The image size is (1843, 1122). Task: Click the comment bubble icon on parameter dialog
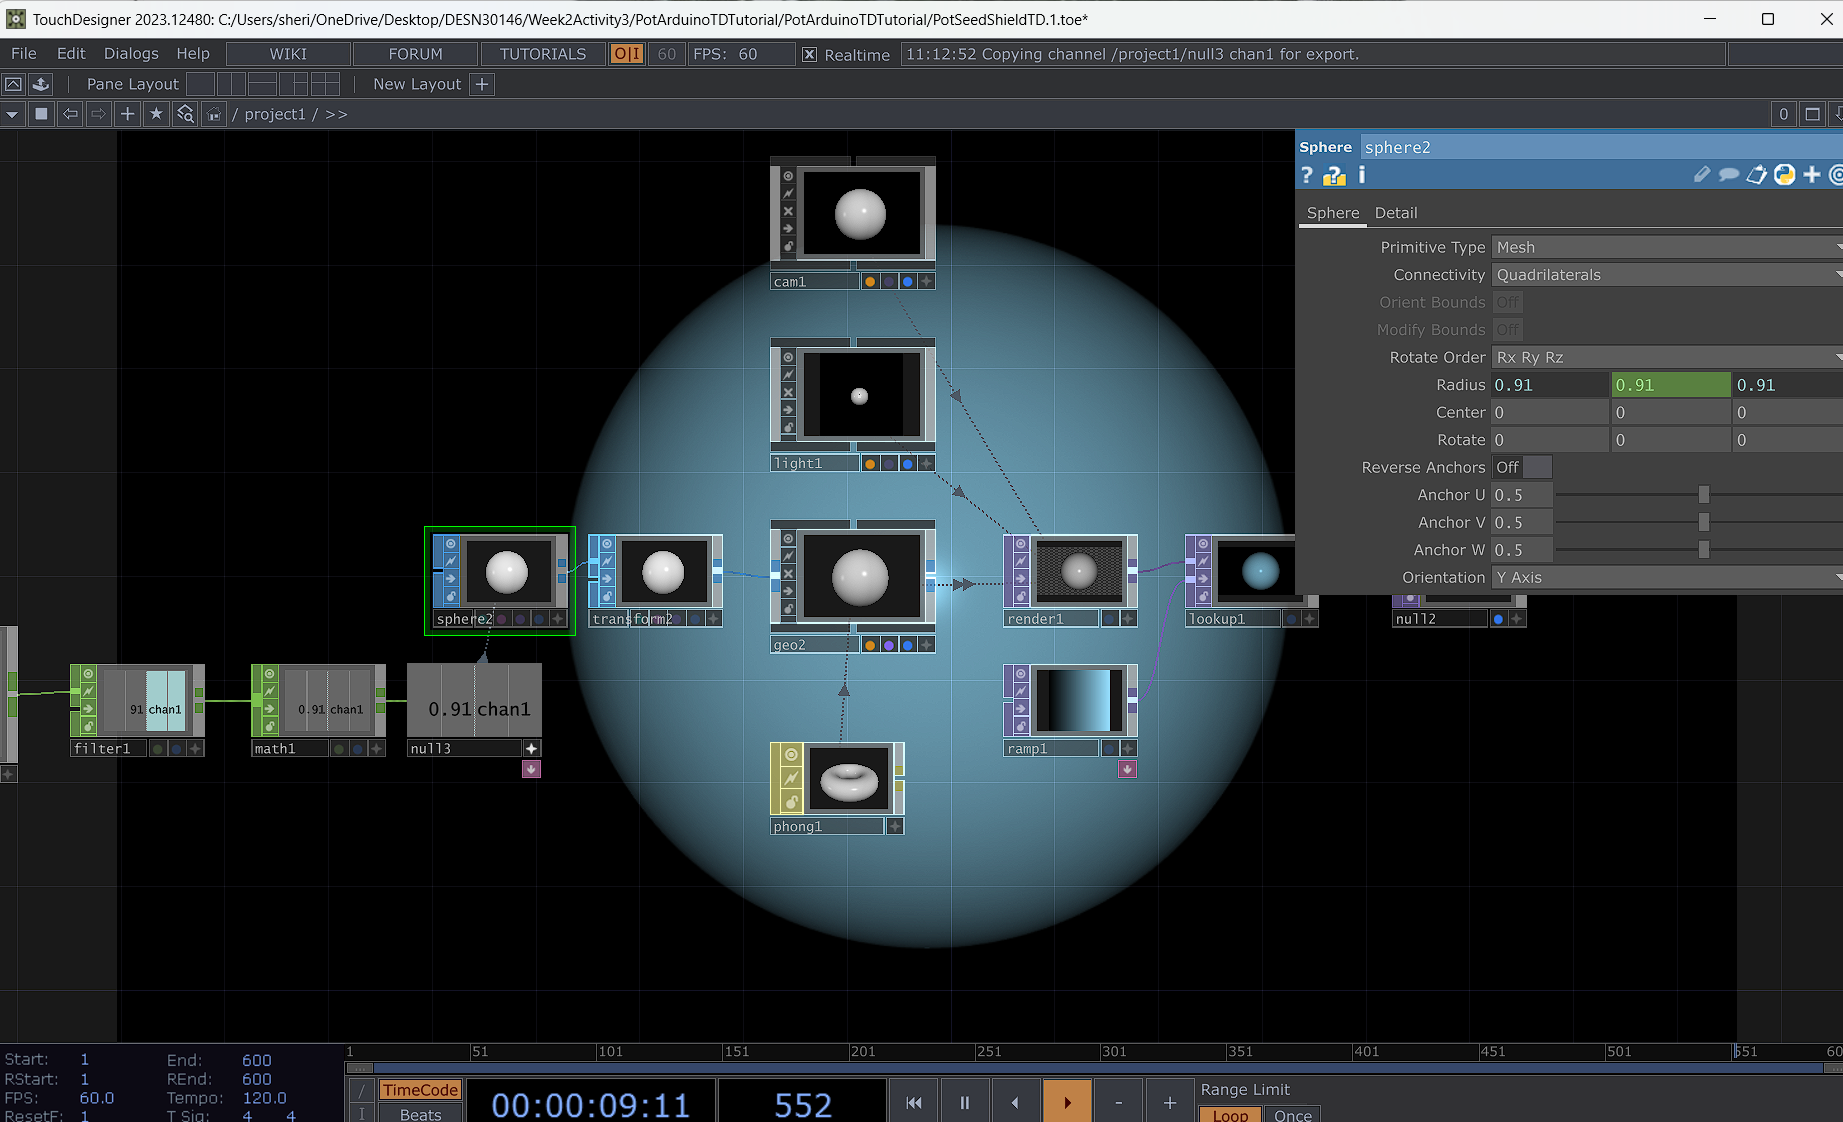1727,174
